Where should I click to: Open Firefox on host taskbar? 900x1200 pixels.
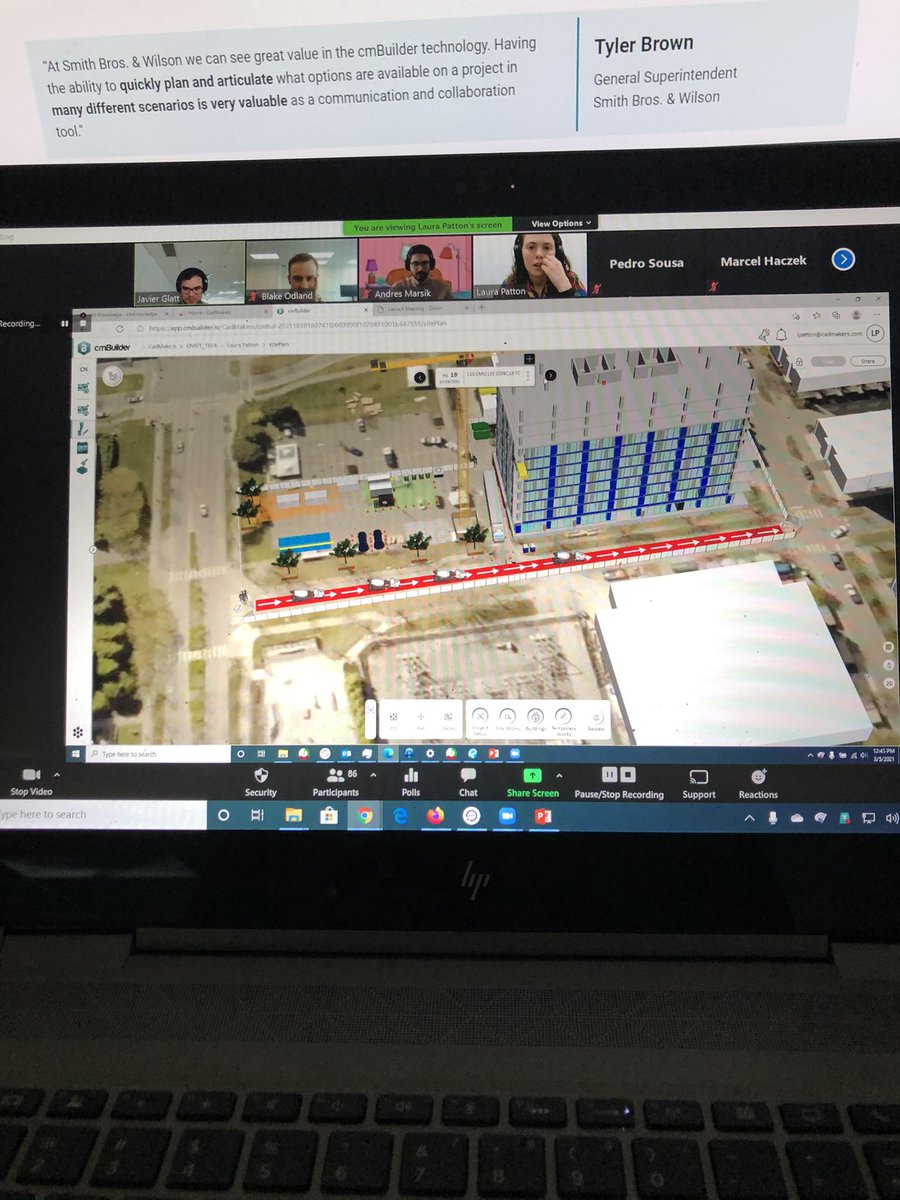click(x=435, y=816)
